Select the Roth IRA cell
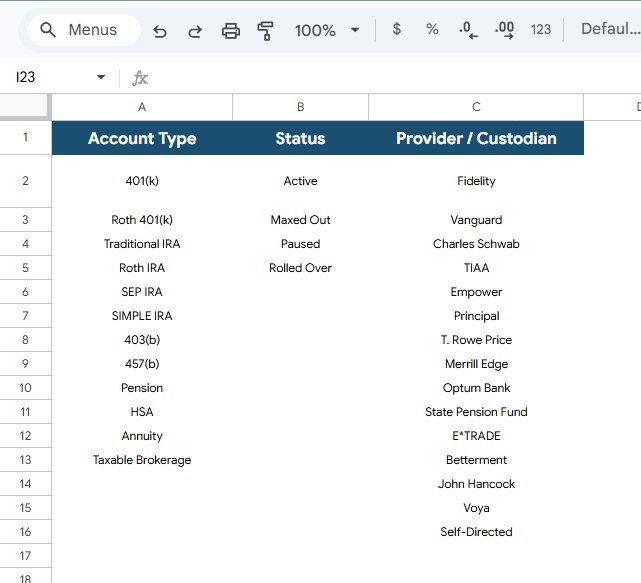 coord(142,268)
